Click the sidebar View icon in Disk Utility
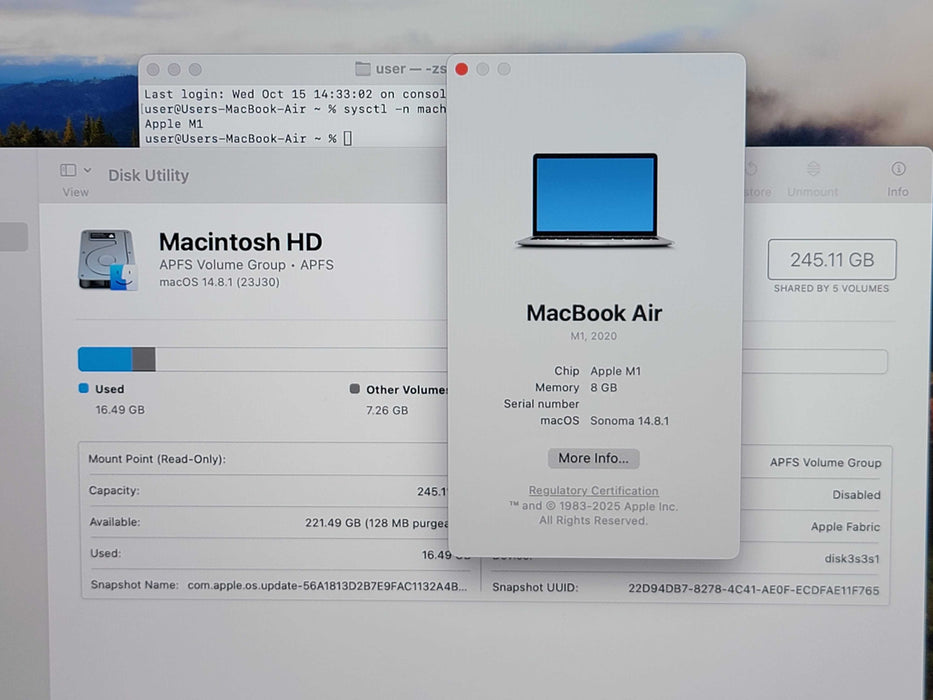The height and width of the screenshot is (700, 933). pos(68,171)
